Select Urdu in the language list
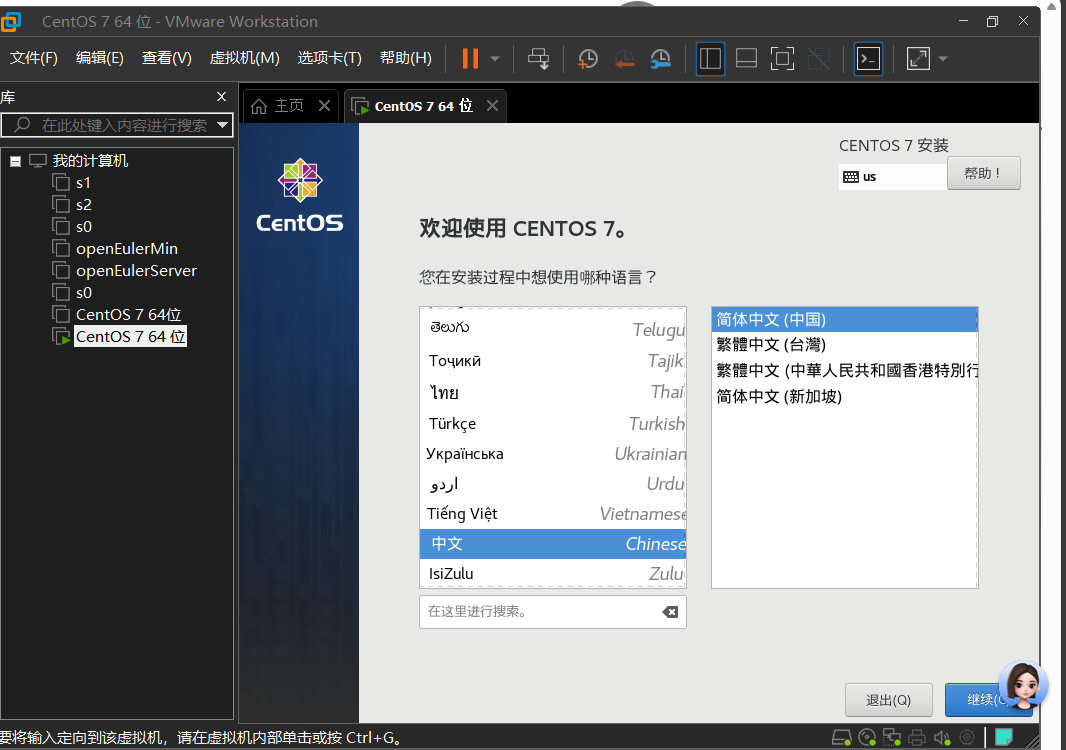The height and width of the screenshot is (750, 1066). pyautogui.click(x=553, y=483)
